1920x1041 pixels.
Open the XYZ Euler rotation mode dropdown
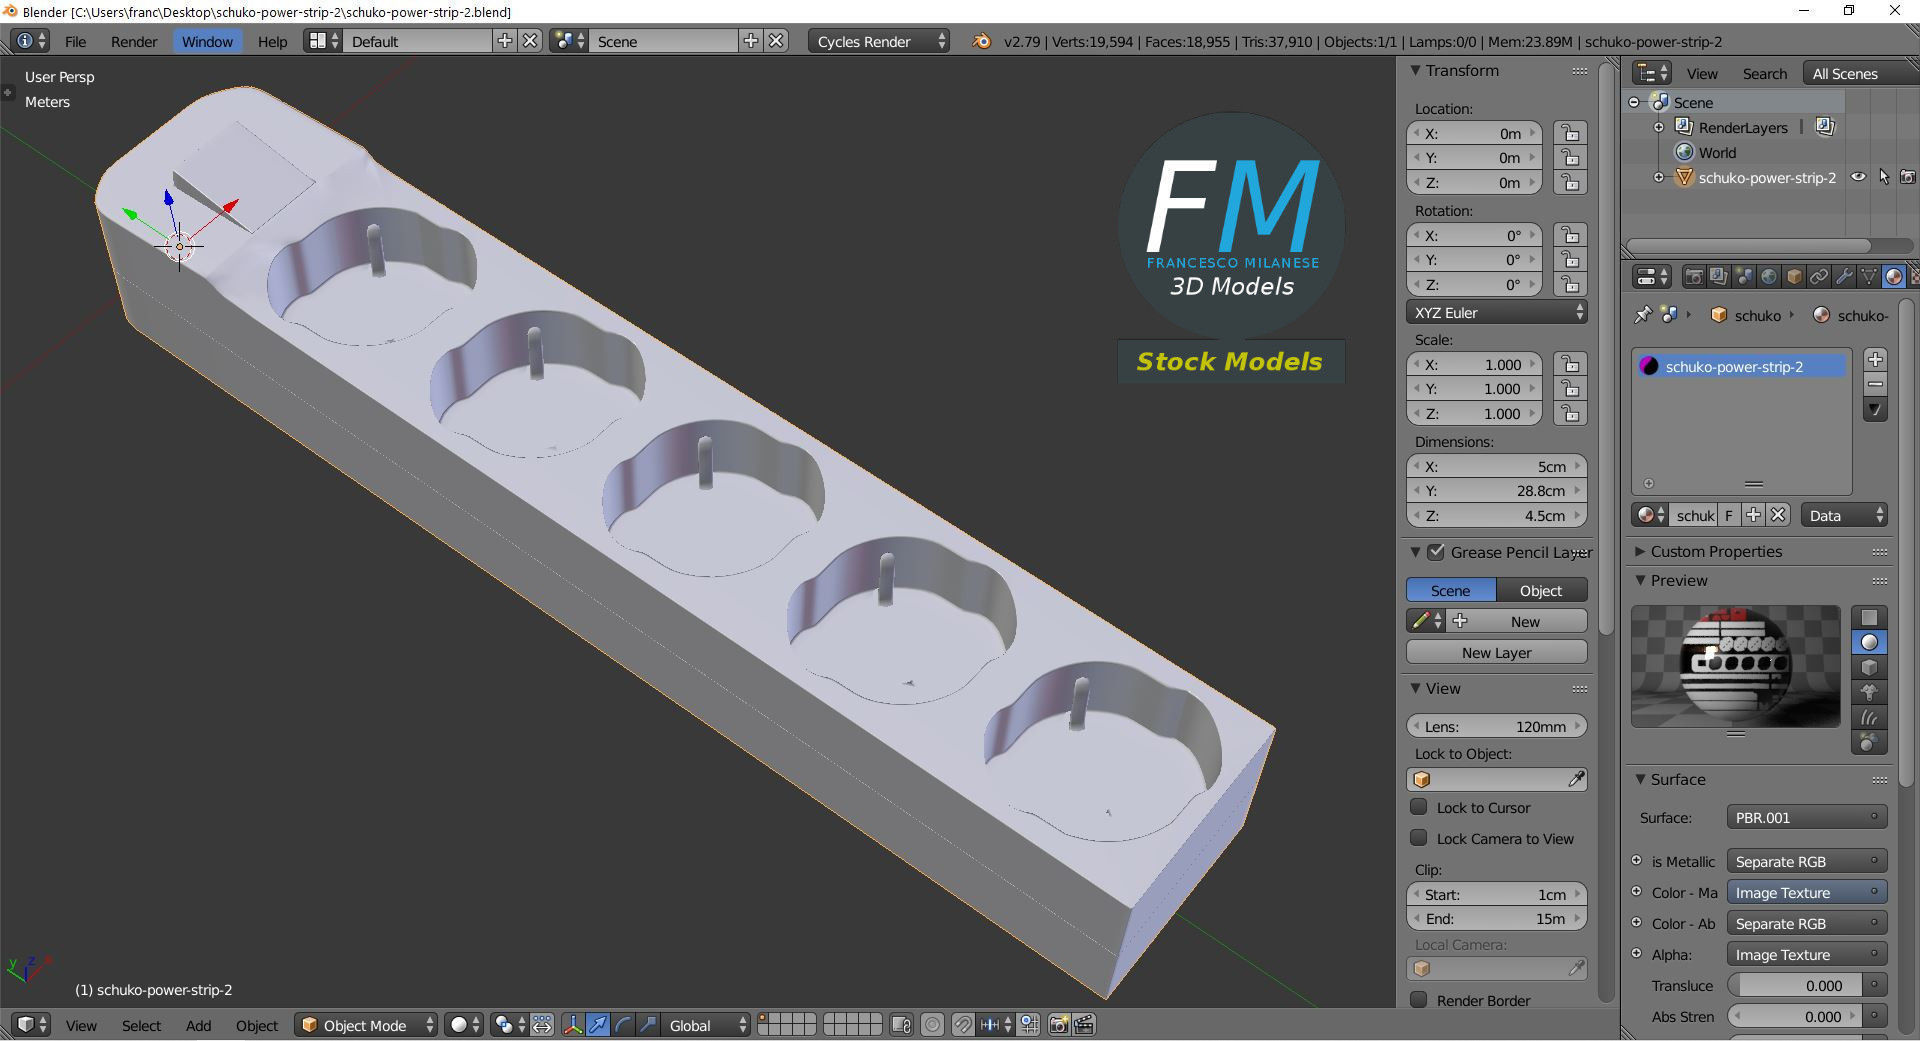[1497, 312]
